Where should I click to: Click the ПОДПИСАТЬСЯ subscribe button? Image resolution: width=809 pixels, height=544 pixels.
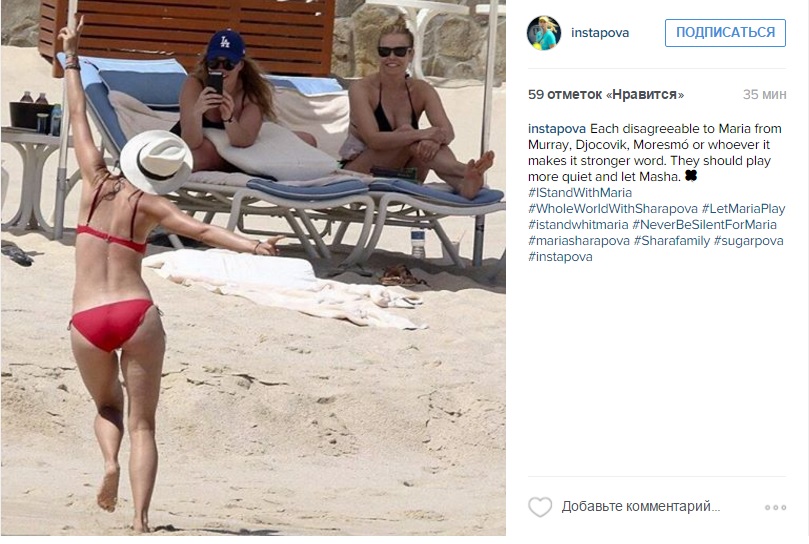725,33
